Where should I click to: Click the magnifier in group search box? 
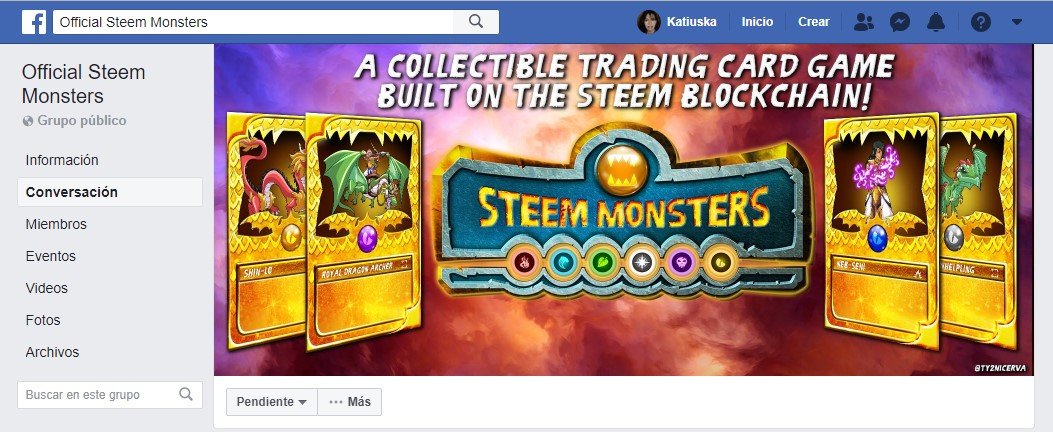[186, 394]
